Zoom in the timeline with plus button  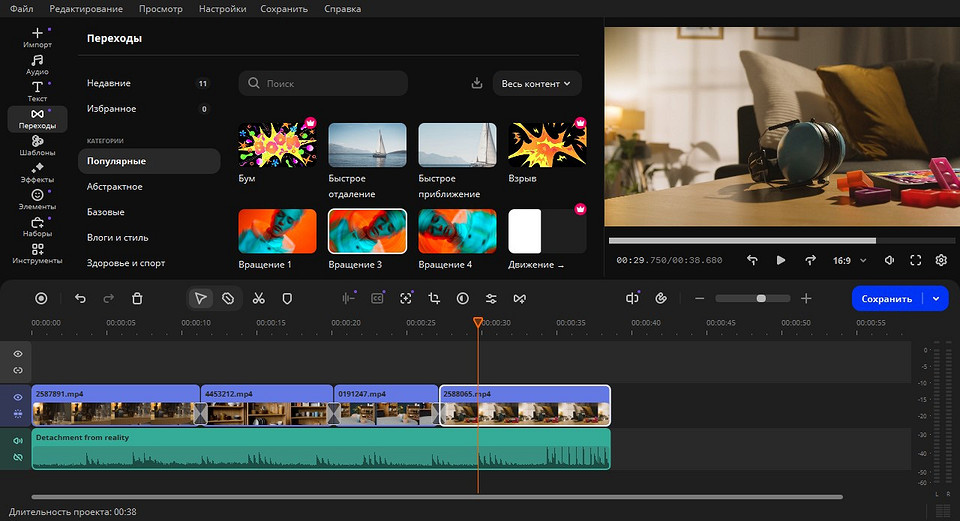806,298
